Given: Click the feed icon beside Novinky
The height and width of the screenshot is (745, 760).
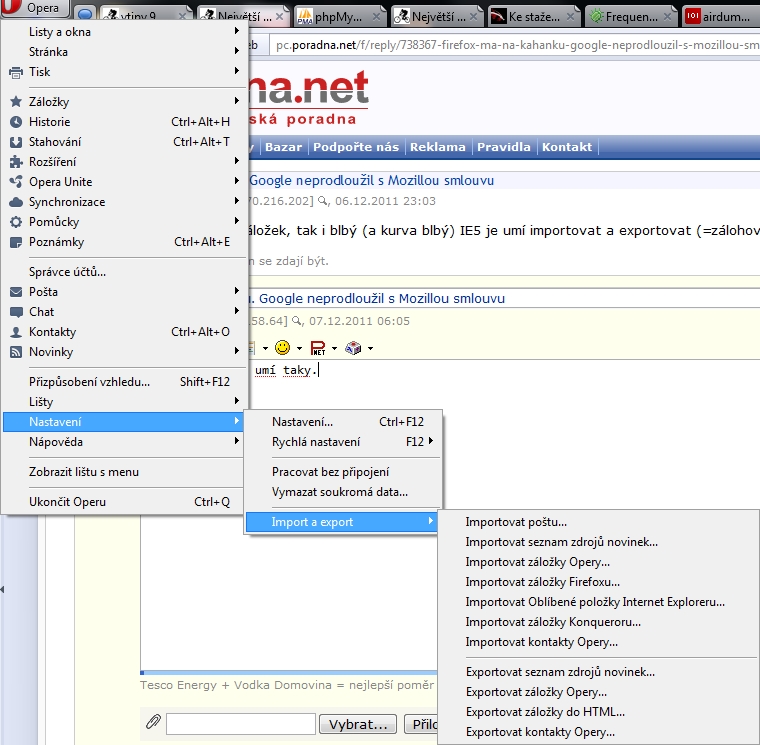Looking at the screenshot, I should point(16,352).
